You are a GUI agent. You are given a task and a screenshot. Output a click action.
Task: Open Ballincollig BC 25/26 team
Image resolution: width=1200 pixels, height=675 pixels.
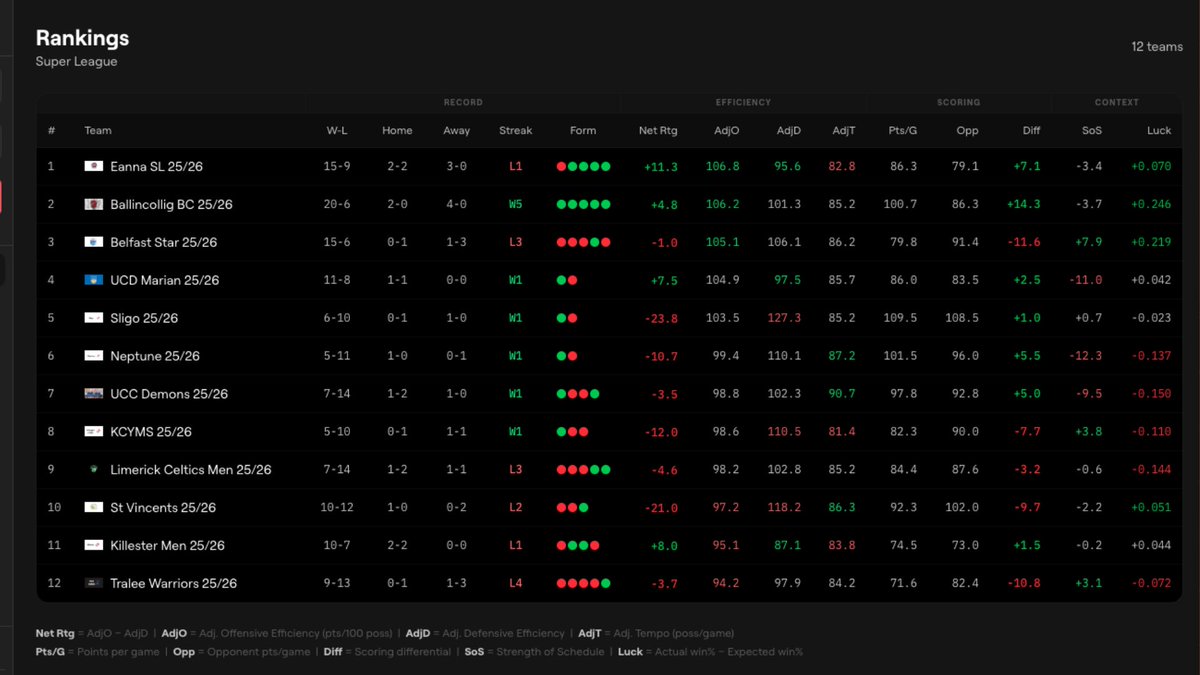[x=172, y=204]
